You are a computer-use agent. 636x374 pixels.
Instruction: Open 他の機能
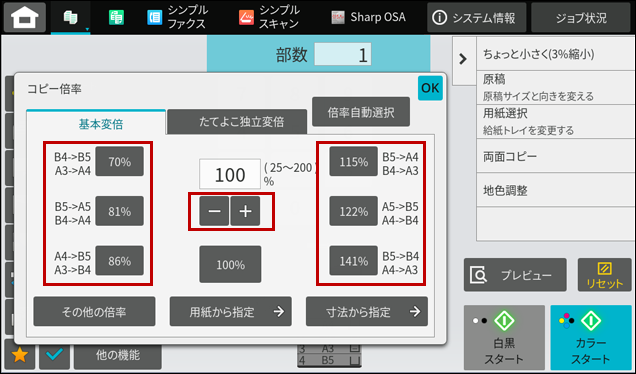[118, 355]
